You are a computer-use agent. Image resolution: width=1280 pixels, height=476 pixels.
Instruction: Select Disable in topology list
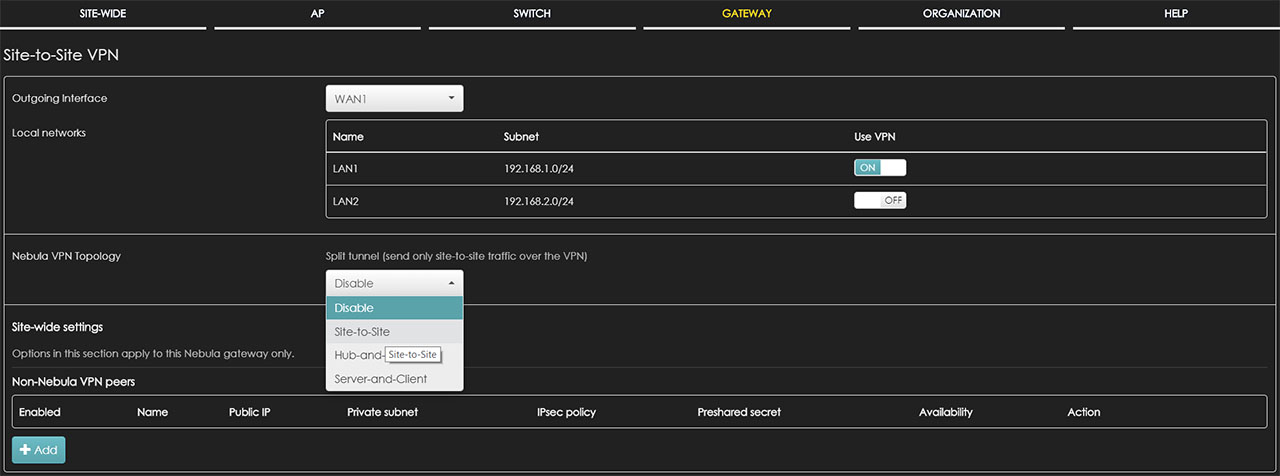click(x=394, y=308)
